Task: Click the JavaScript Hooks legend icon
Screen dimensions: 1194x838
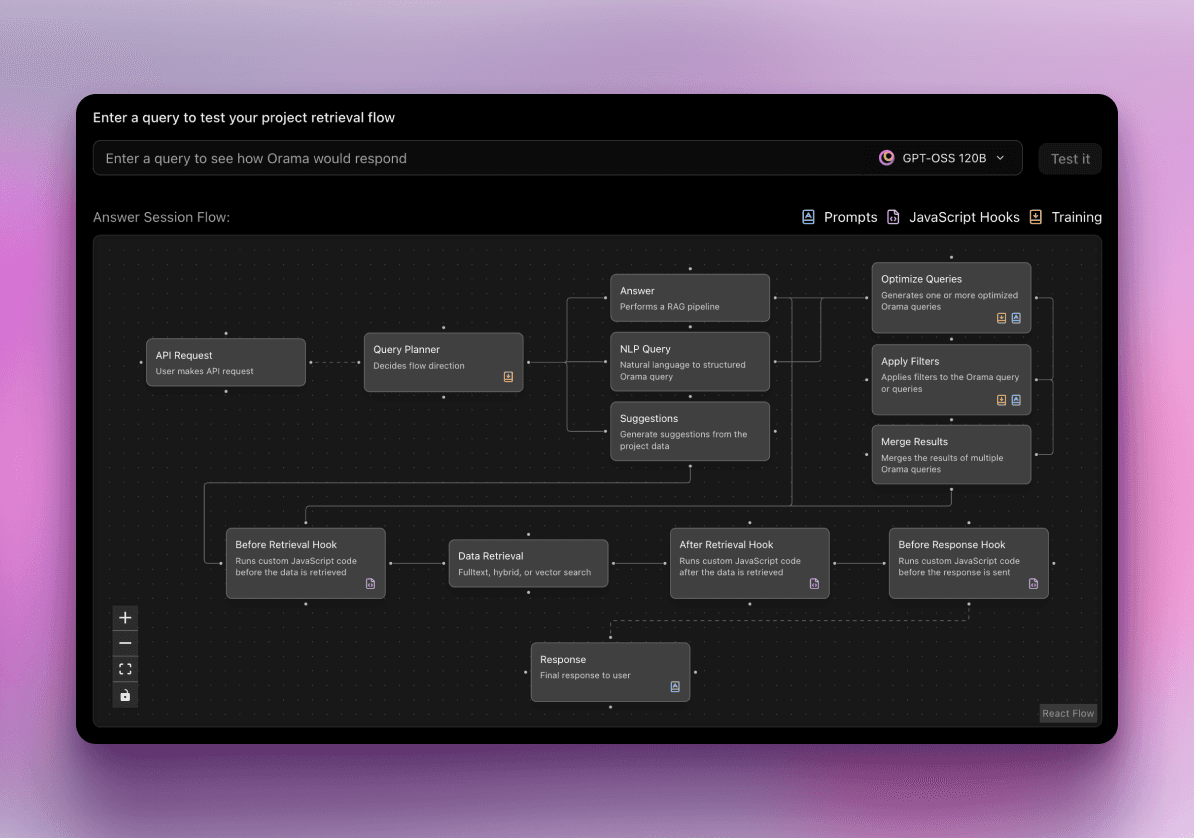Action: [893, 217]
